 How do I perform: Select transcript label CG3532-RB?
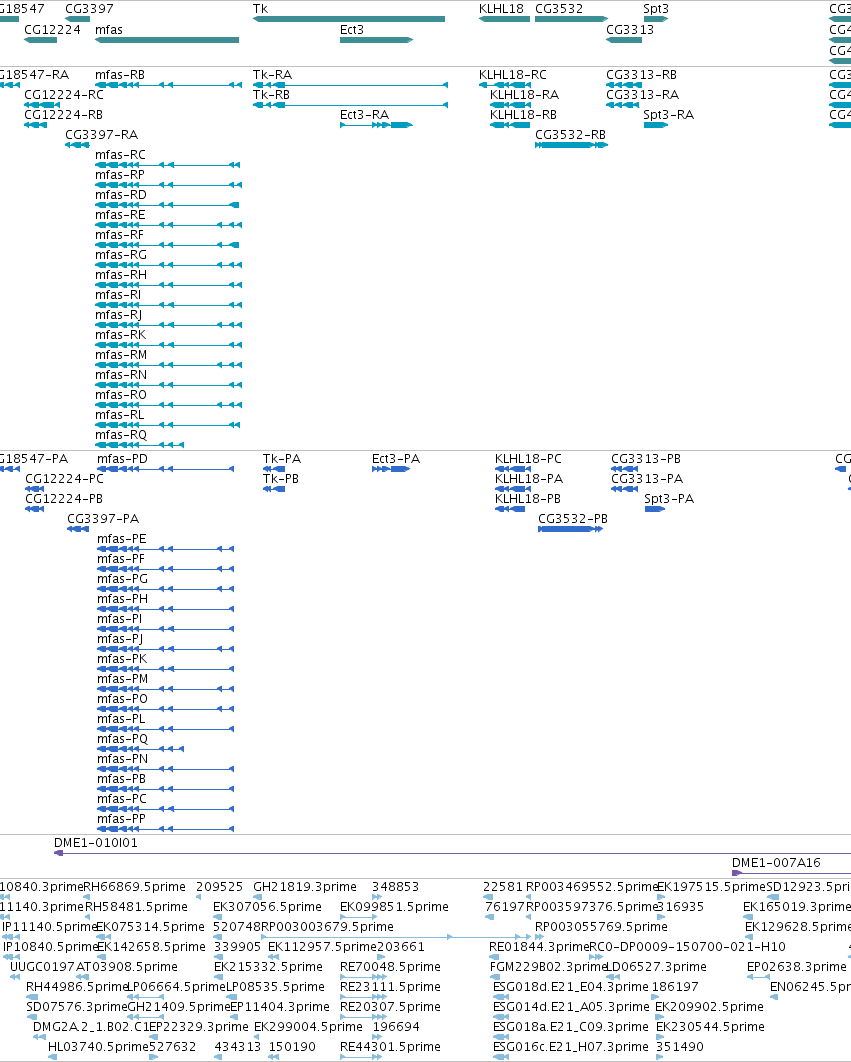click(570, 135)
